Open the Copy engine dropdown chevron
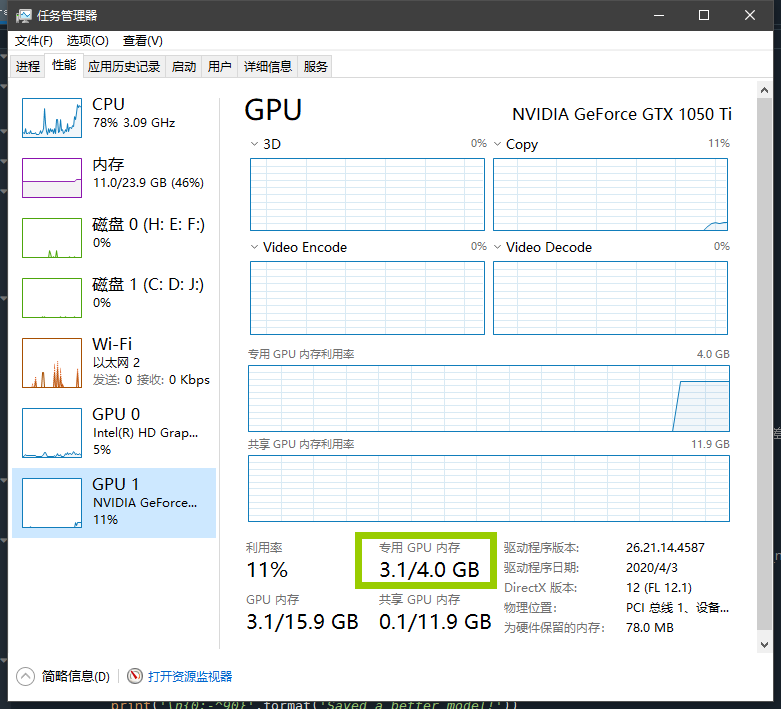This screenshot has height=709, width=781. (x=497, y=144)
